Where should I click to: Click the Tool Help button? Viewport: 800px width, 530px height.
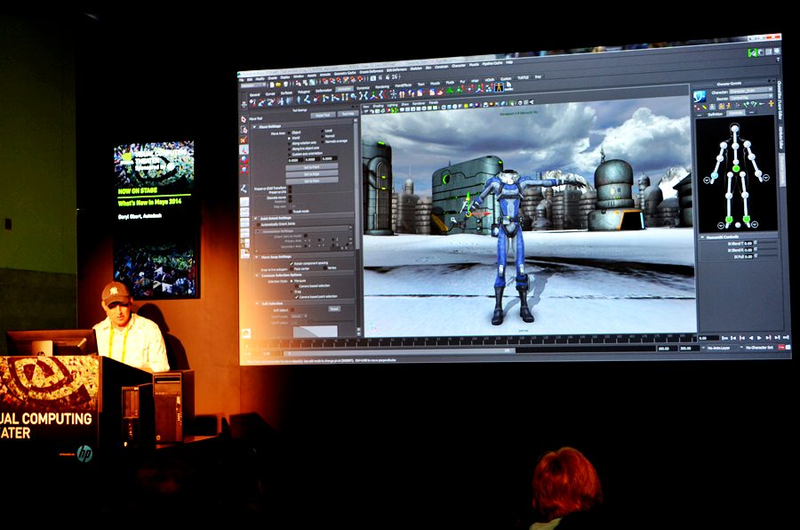coord(348,114)
